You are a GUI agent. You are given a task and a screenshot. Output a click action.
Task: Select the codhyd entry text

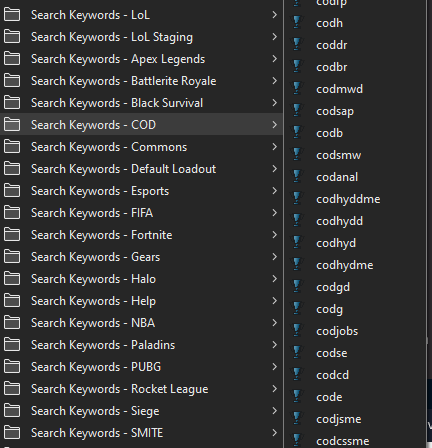(336, 243)
